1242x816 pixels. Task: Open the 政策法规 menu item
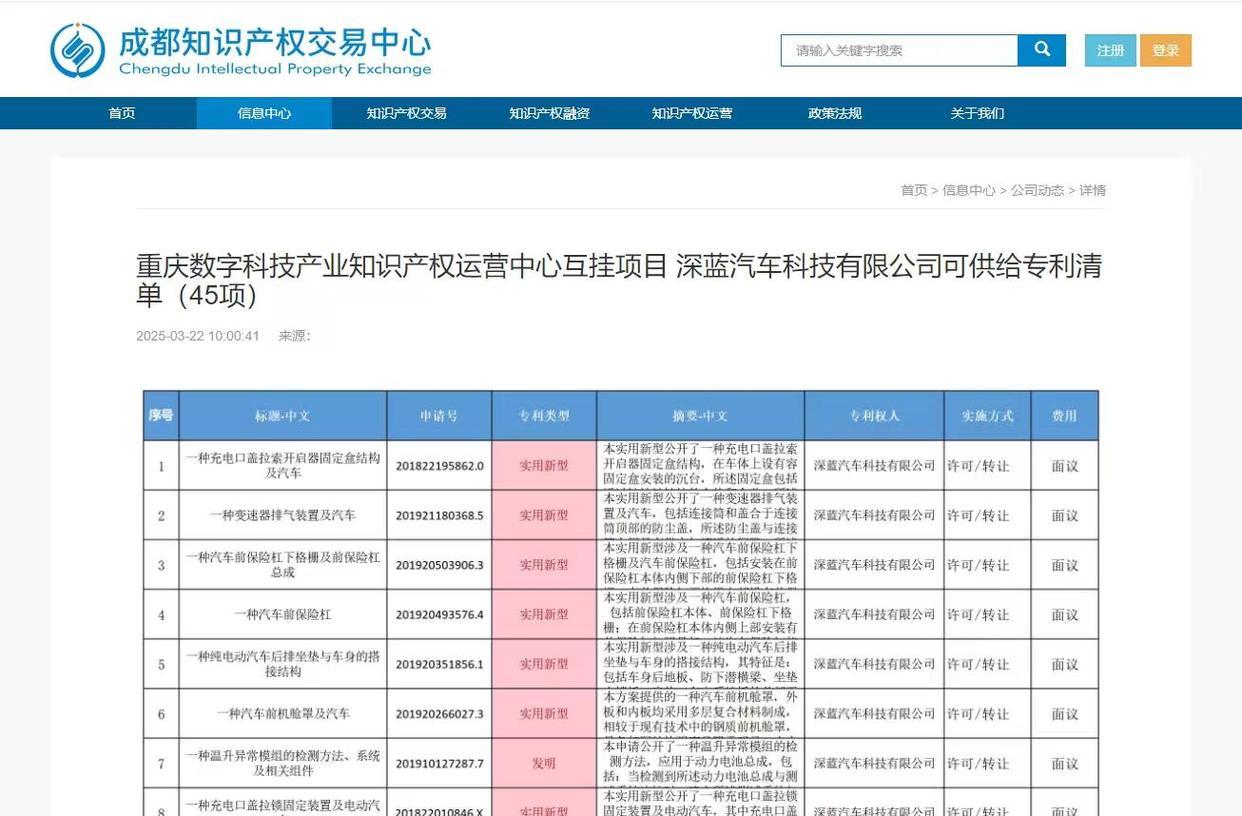coord(833,112)
